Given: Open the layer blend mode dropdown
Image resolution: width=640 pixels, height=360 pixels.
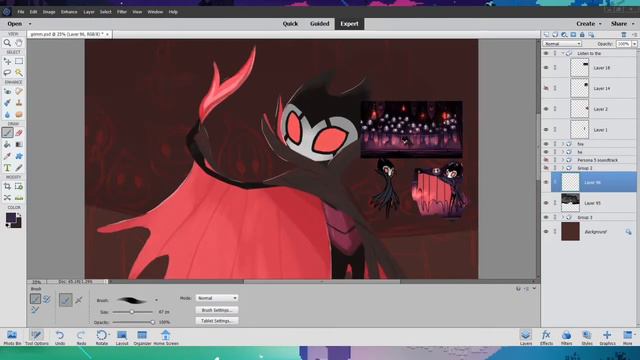Looking at the screenshot, I should [x=562, y=44].
